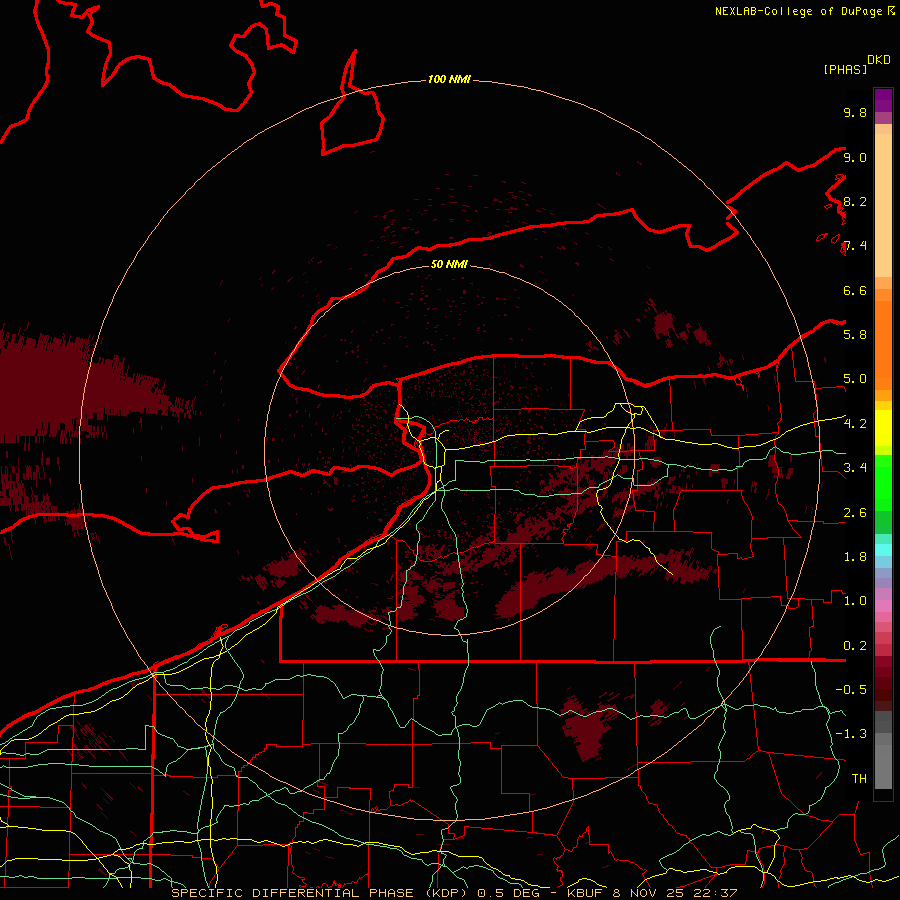Click the -0.5 value on the color scale
The width and height of the screenshot is (900, 900).
pos(851,690)
